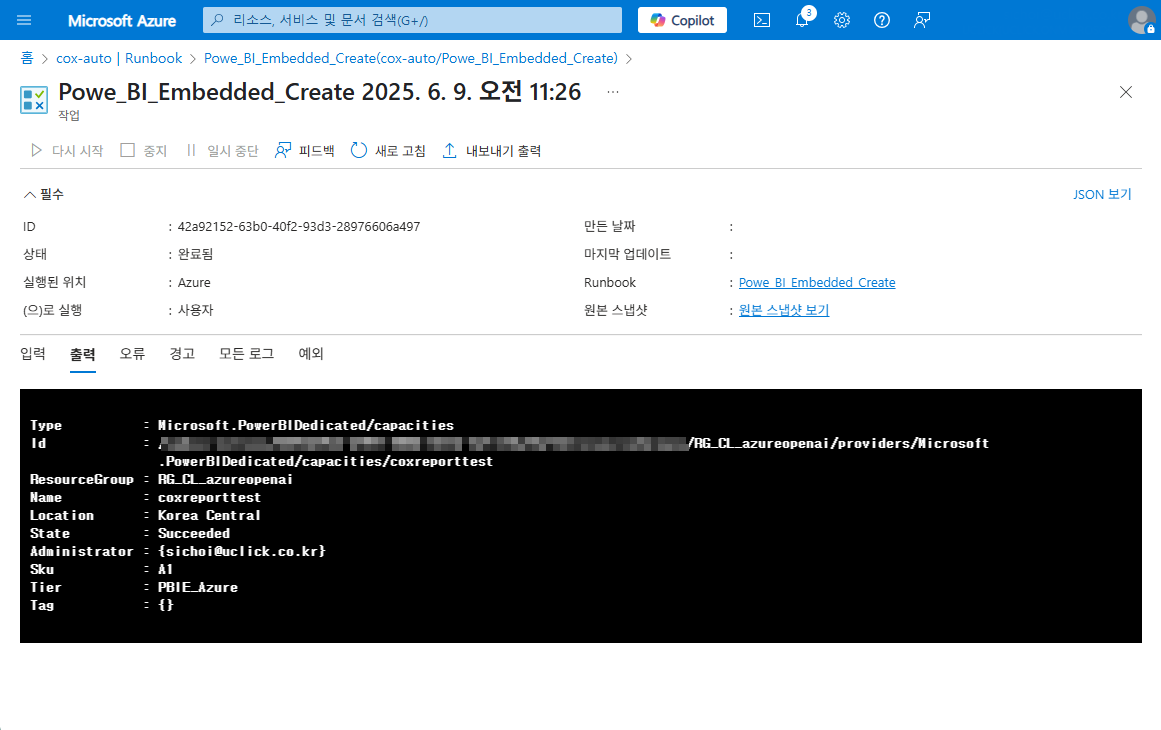Click the Microsoft Azure logo text
Screen dimensions: 1161x730
pyautogui.click(x=121, y=21)
